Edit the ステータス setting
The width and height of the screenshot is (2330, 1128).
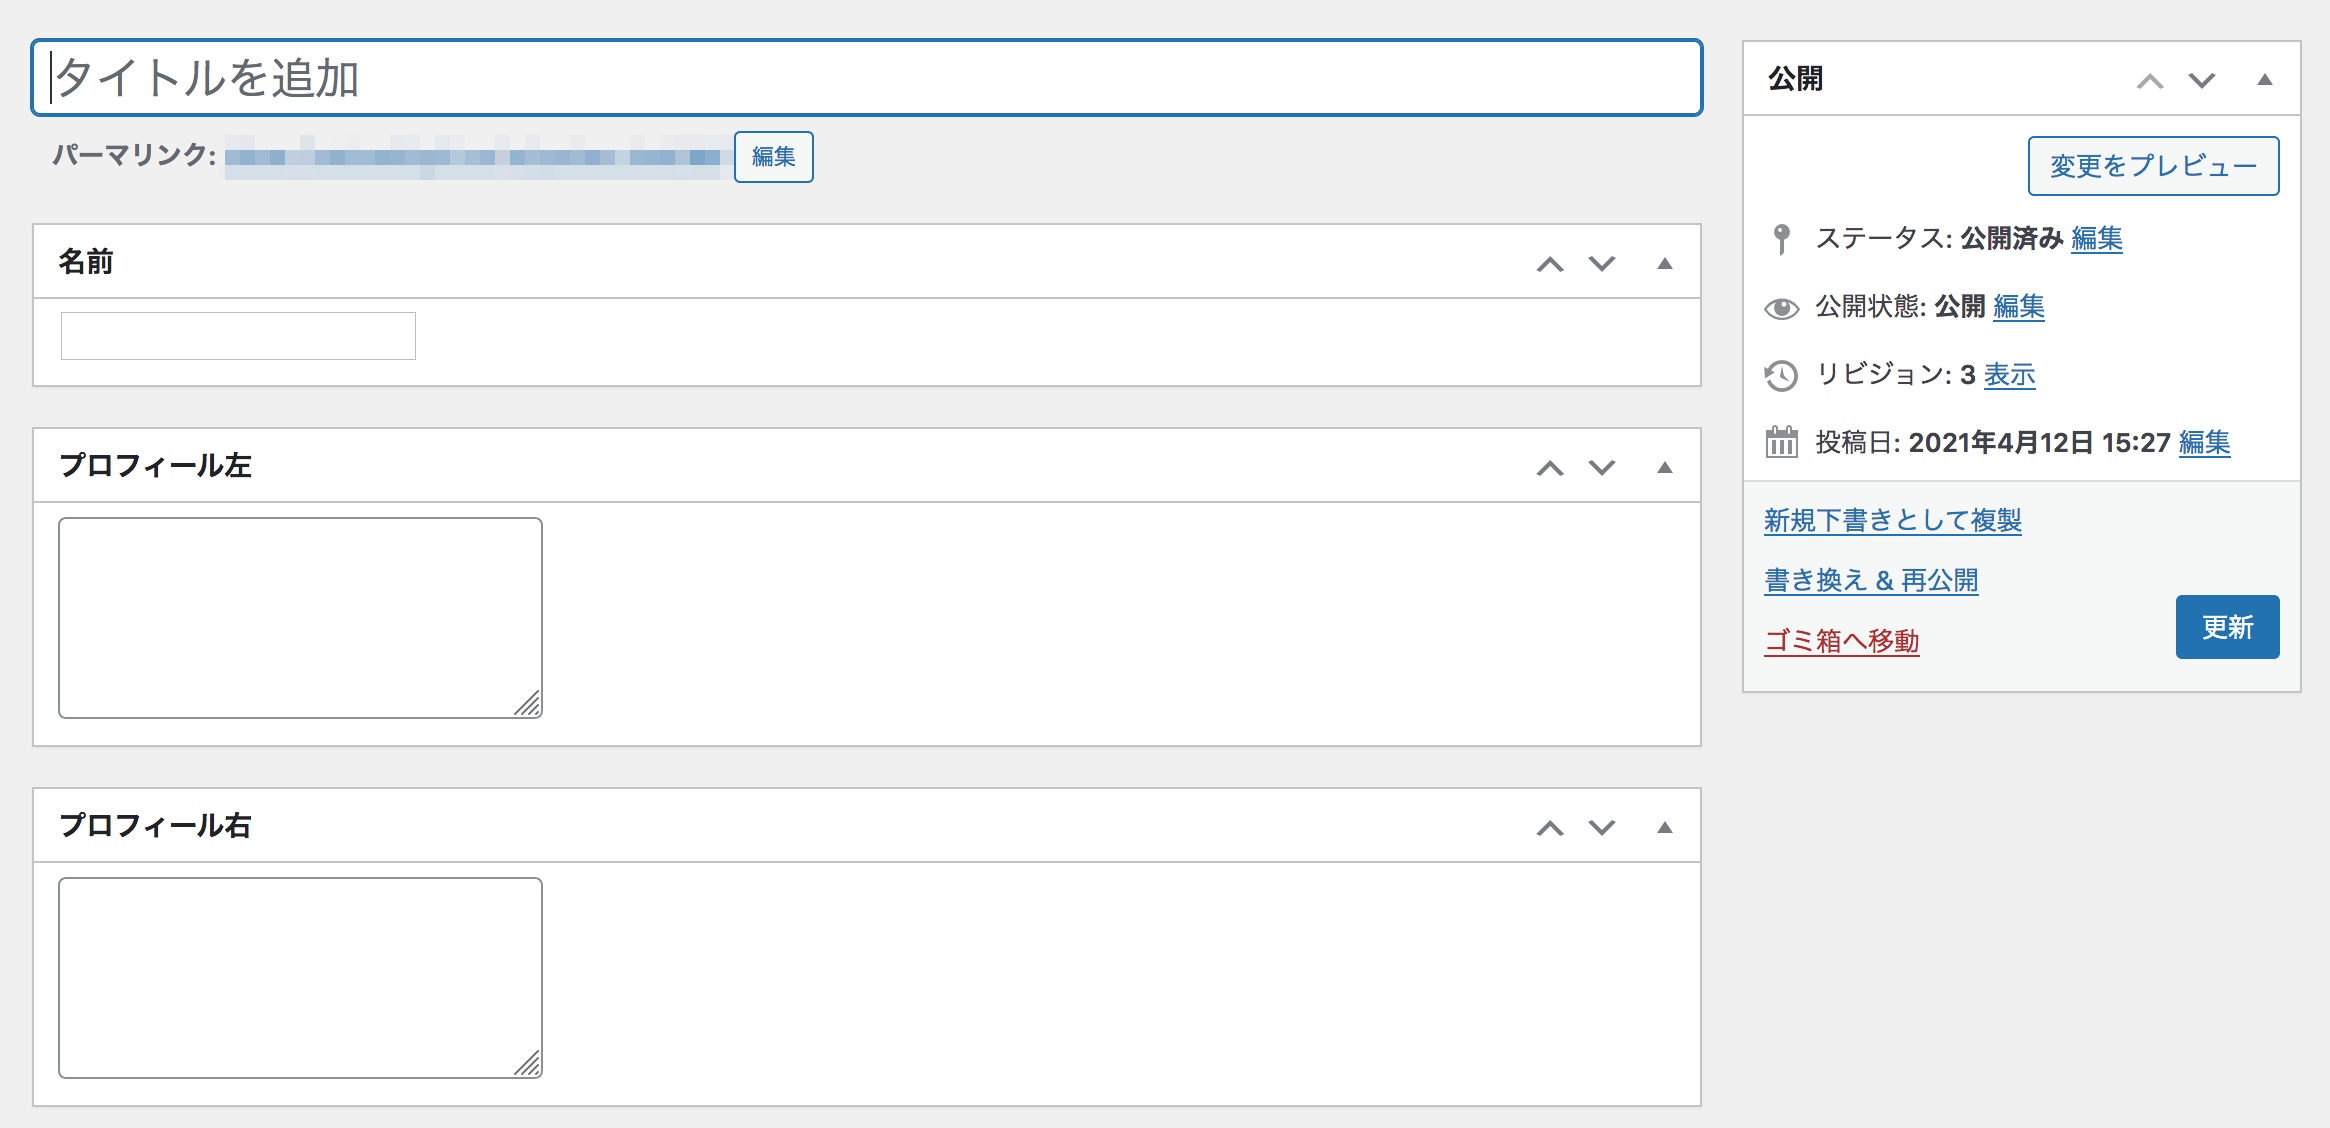click(x=2097, y=239)
